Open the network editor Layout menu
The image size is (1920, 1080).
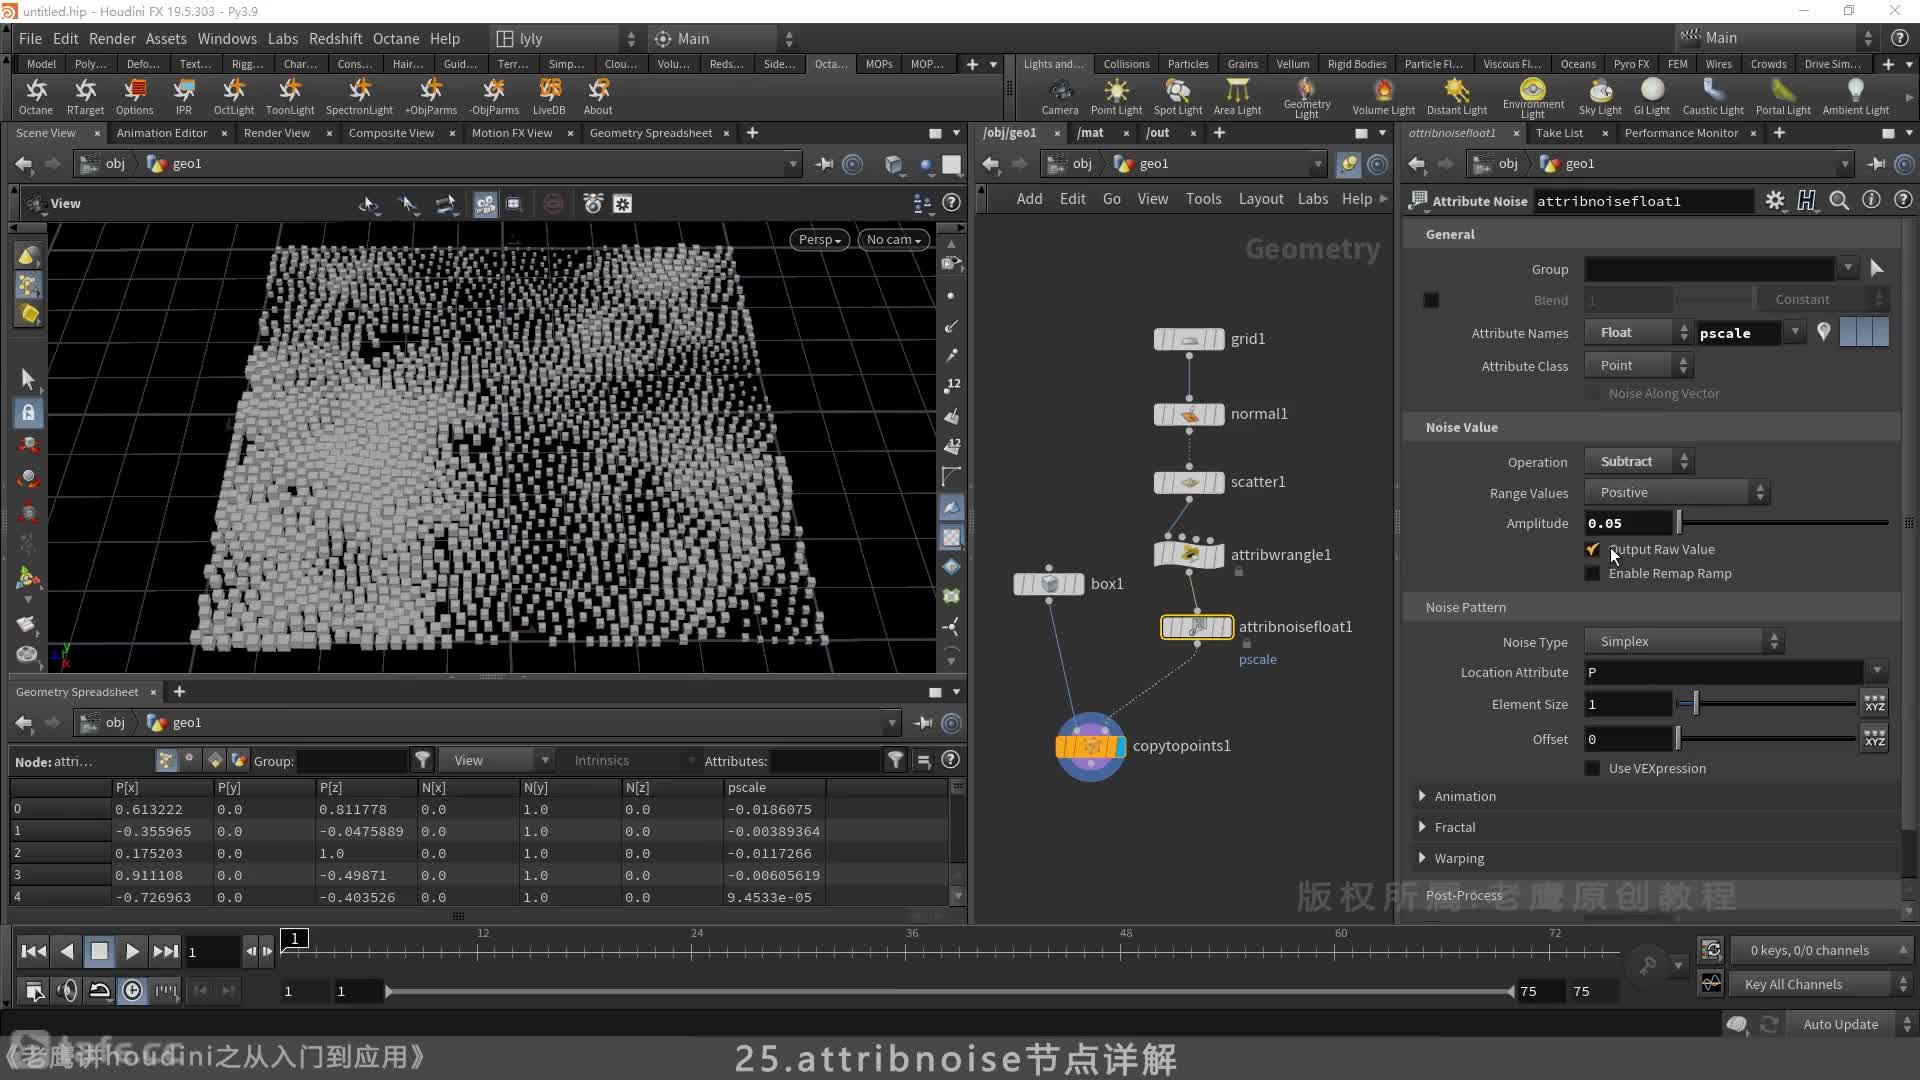click(1260, 199)
